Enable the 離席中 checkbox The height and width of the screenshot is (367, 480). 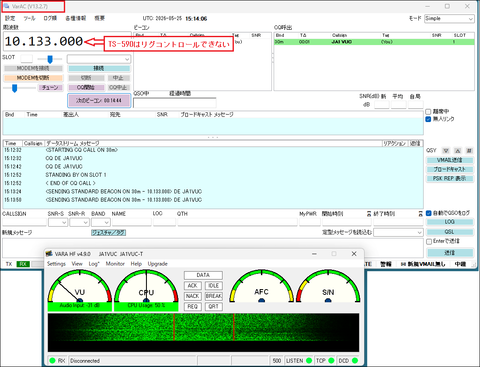tap(428, 111)
